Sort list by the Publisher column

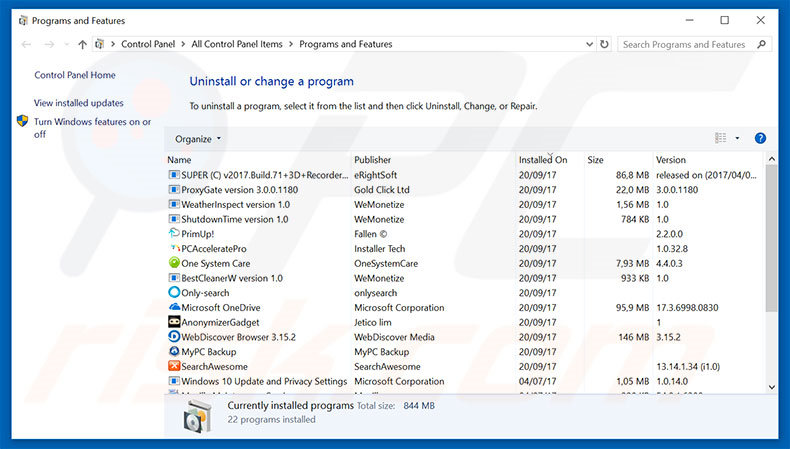(x=373, y=160)
